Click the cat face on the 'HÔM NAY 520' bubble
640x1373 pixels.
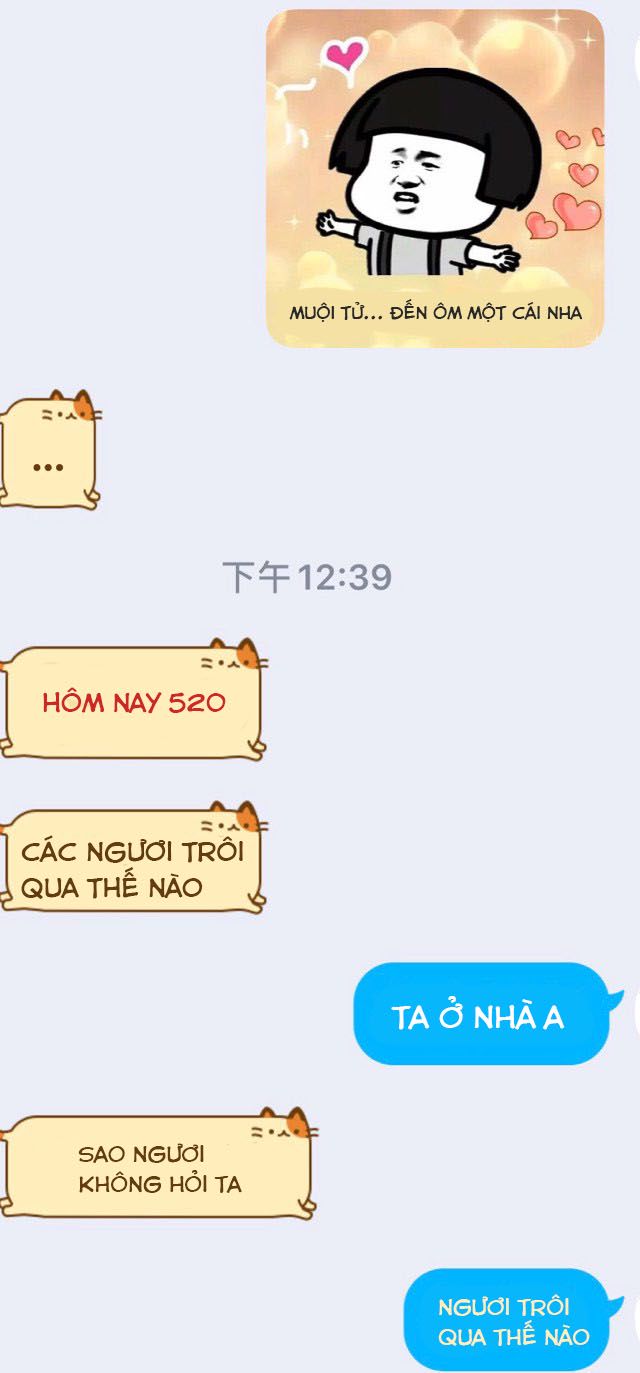(x=236, y=660)
